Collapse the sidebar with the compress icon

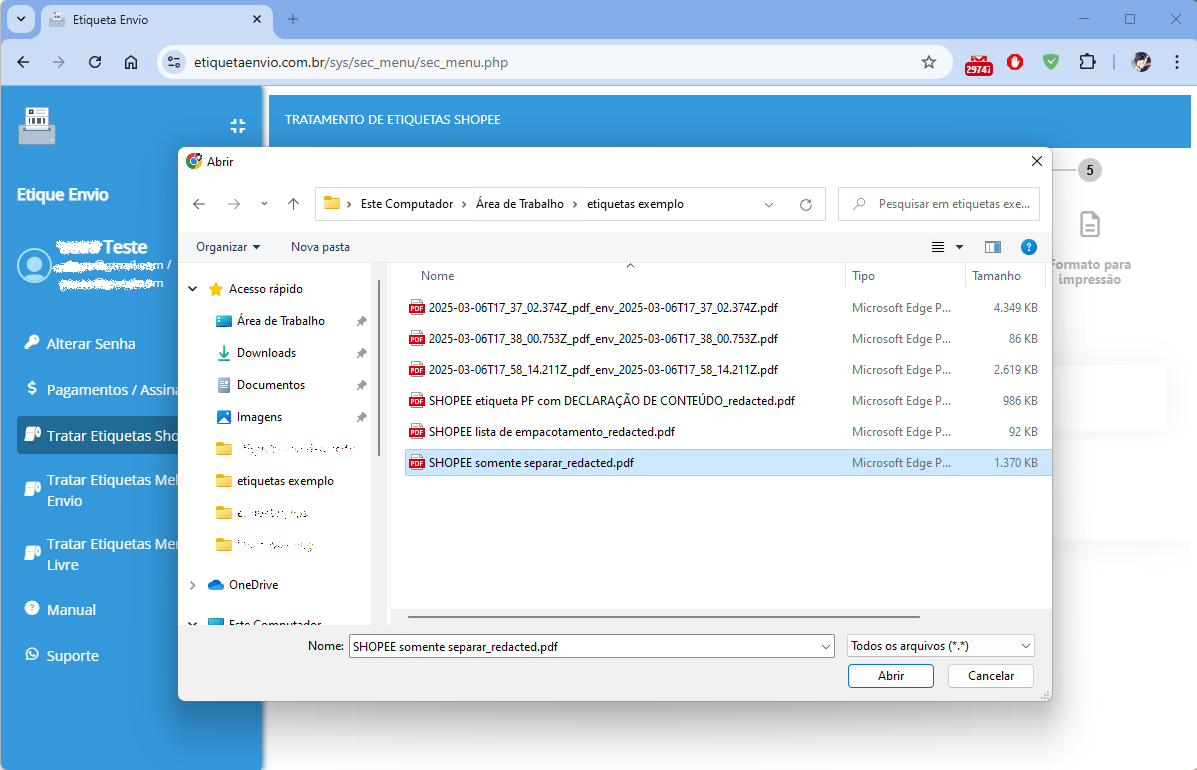[237, 126]
